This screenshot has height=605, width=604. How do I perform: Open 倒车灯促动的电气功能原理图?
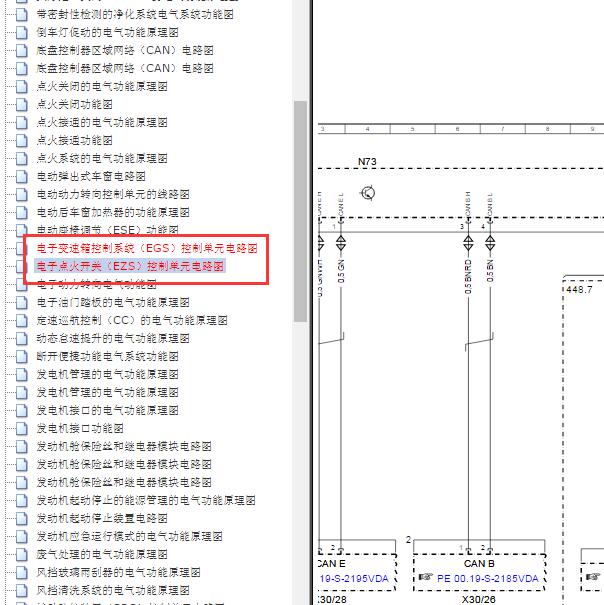click(x=107, y=32)
